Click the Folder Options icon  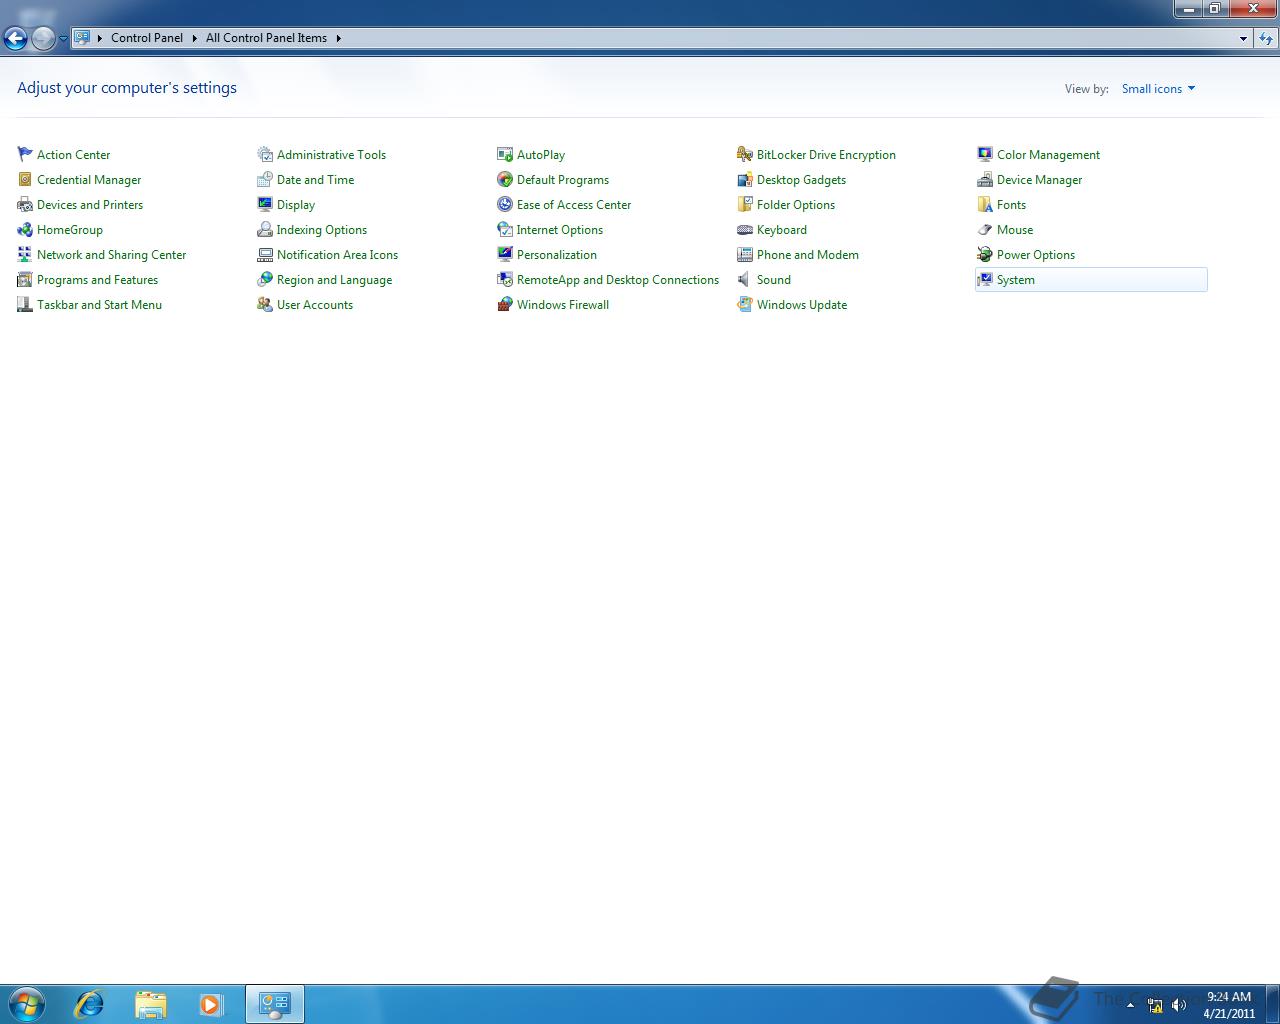745,204
